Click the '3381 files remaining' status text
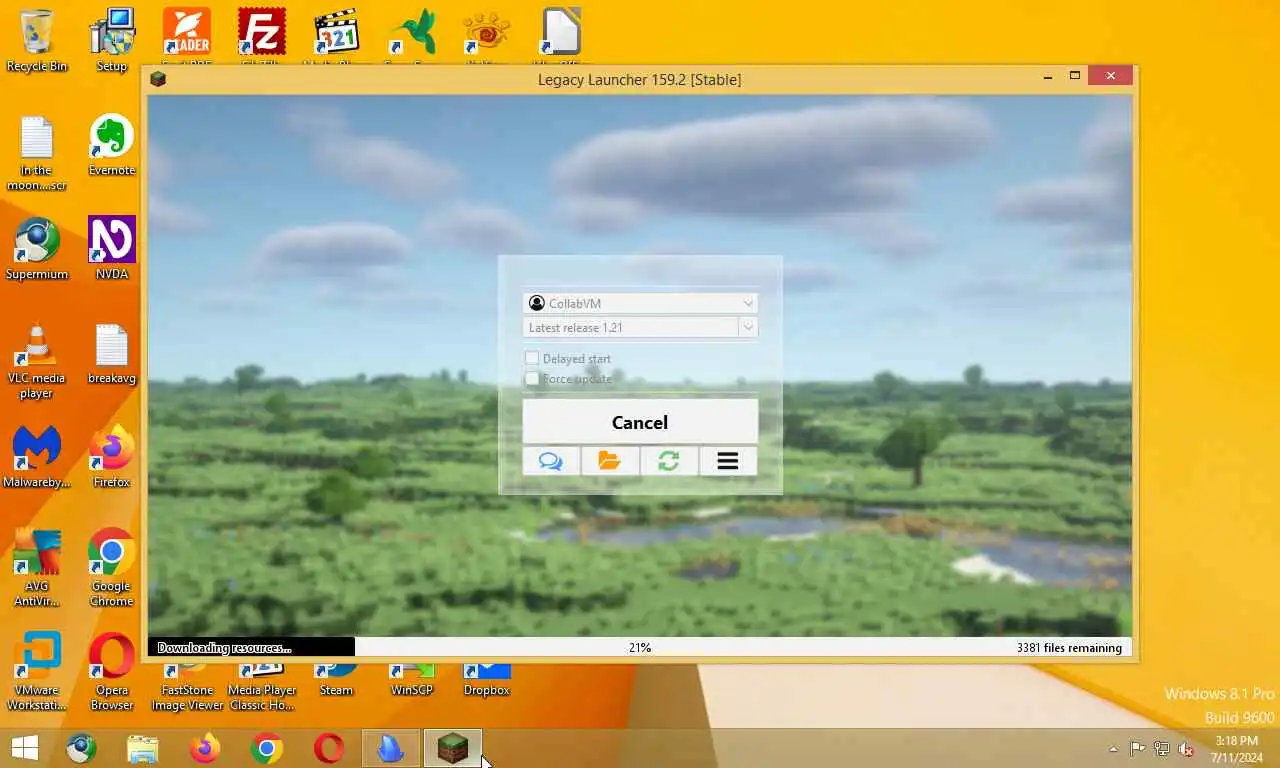This screenshot has height=768, width=1280. (x=1069, y=647)
